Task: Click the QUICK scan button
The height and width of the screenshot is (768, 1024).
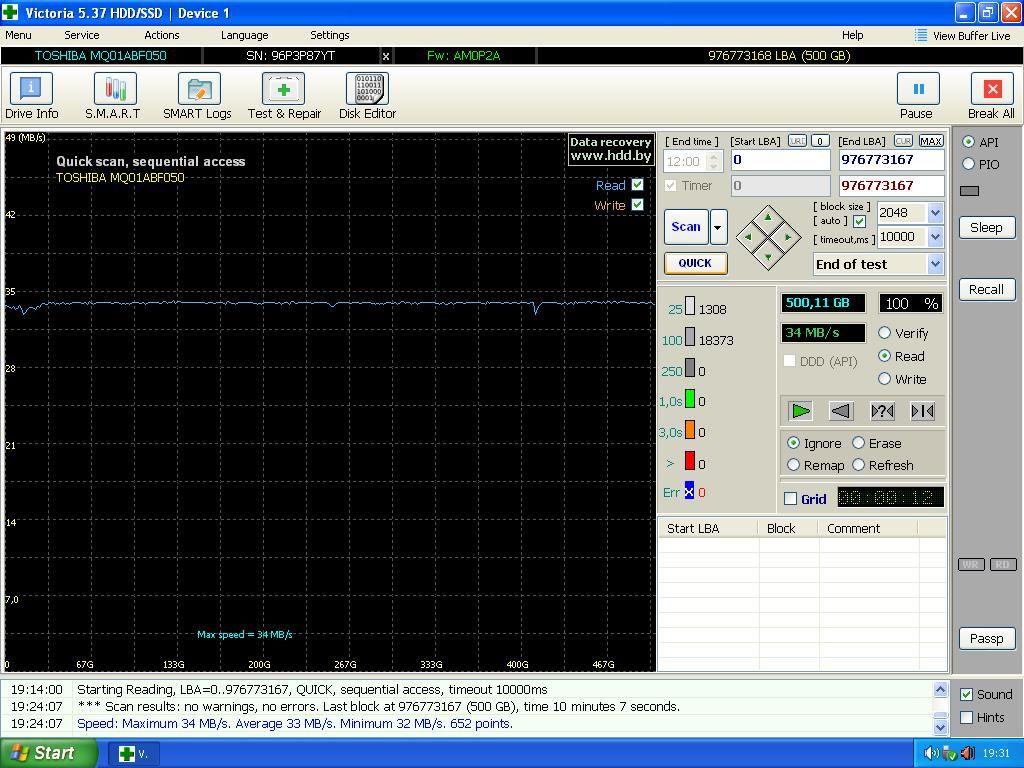Action: (x=696, y=263)
